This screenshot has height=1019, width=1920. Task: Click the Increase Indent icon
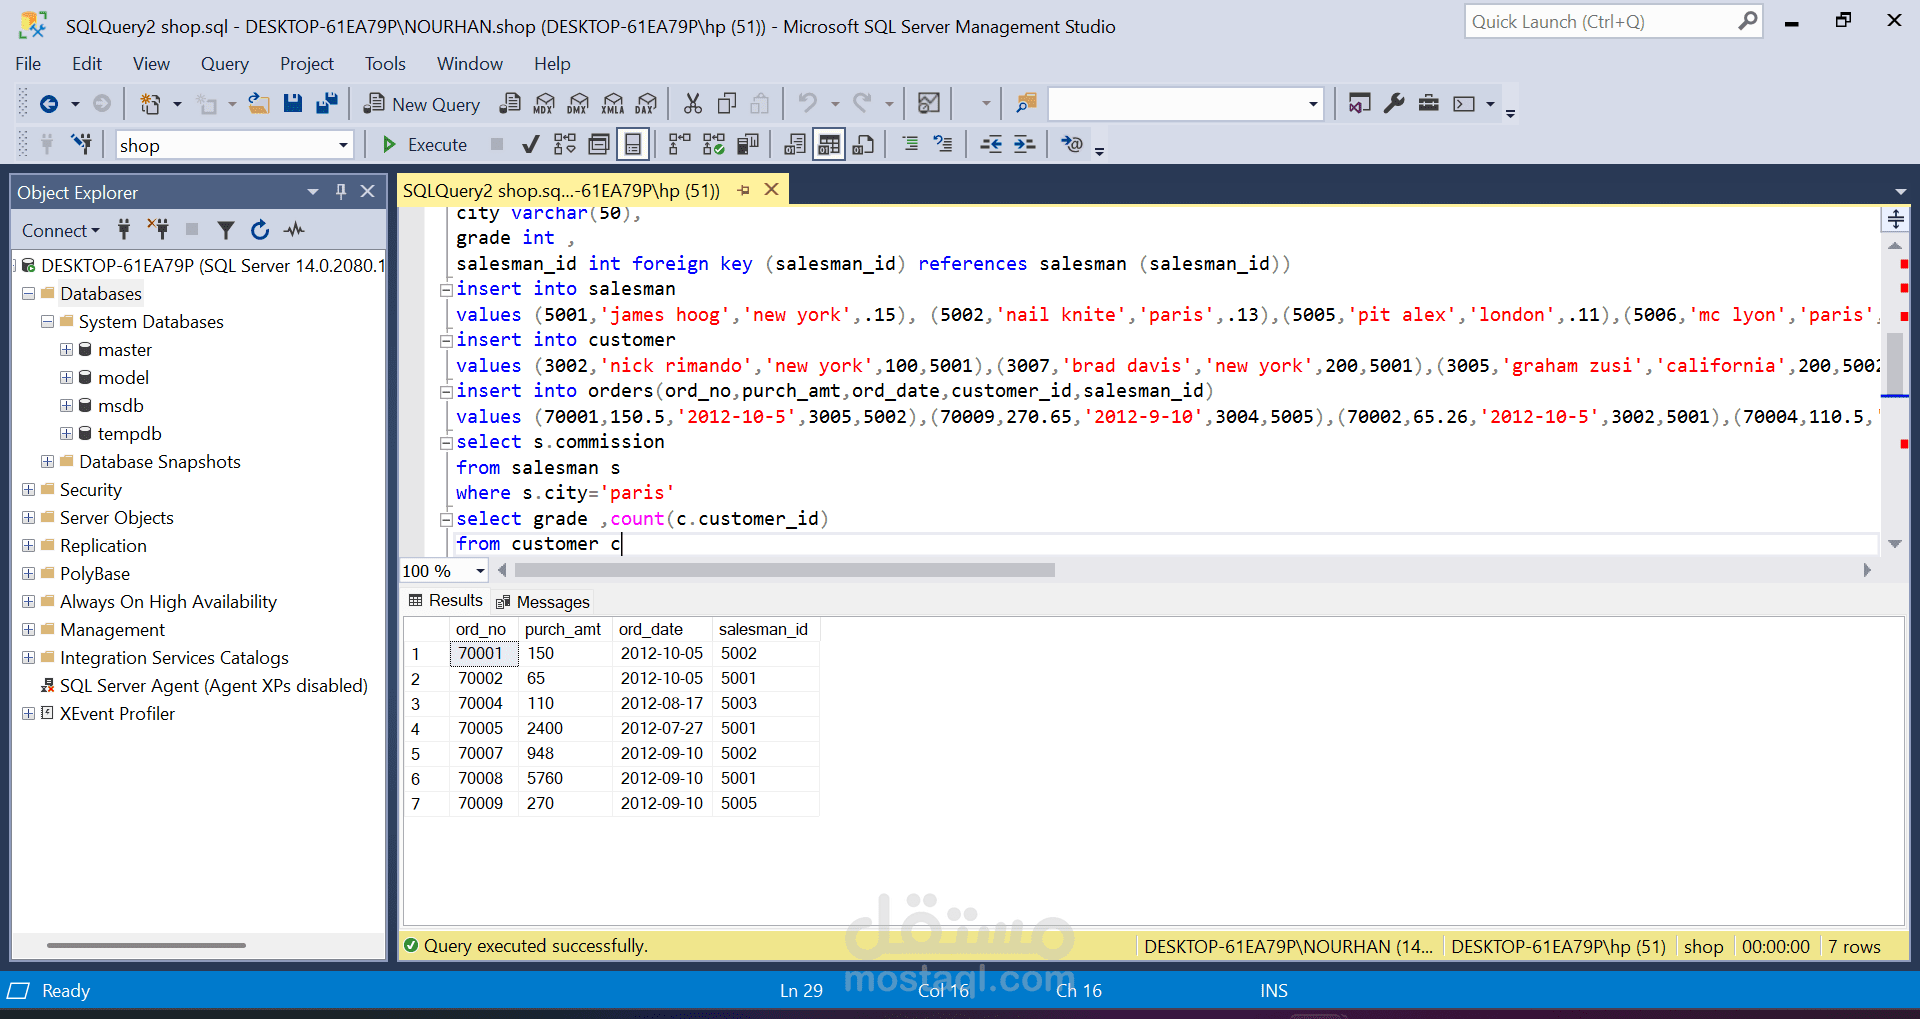[x=1025, y=145]
